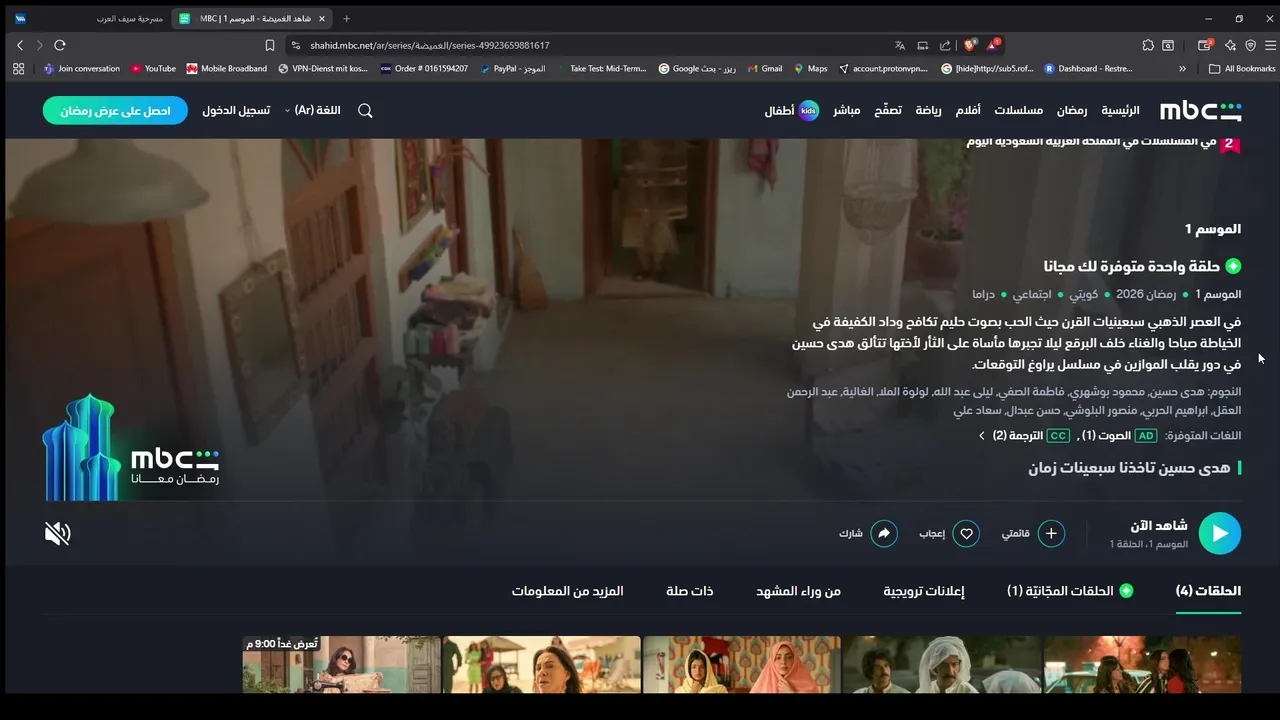The width and height of the screenshot is (1280, 720).
Task: Select the المزيد من المعلومات tab
Action: pos(568,591)
